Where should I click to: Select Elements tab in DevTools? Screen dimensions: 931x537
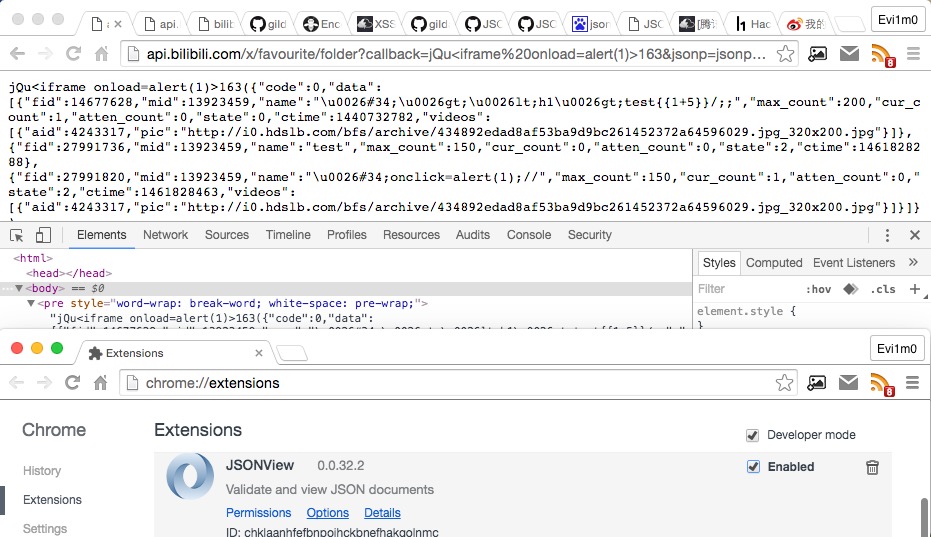tap(102, 235)
